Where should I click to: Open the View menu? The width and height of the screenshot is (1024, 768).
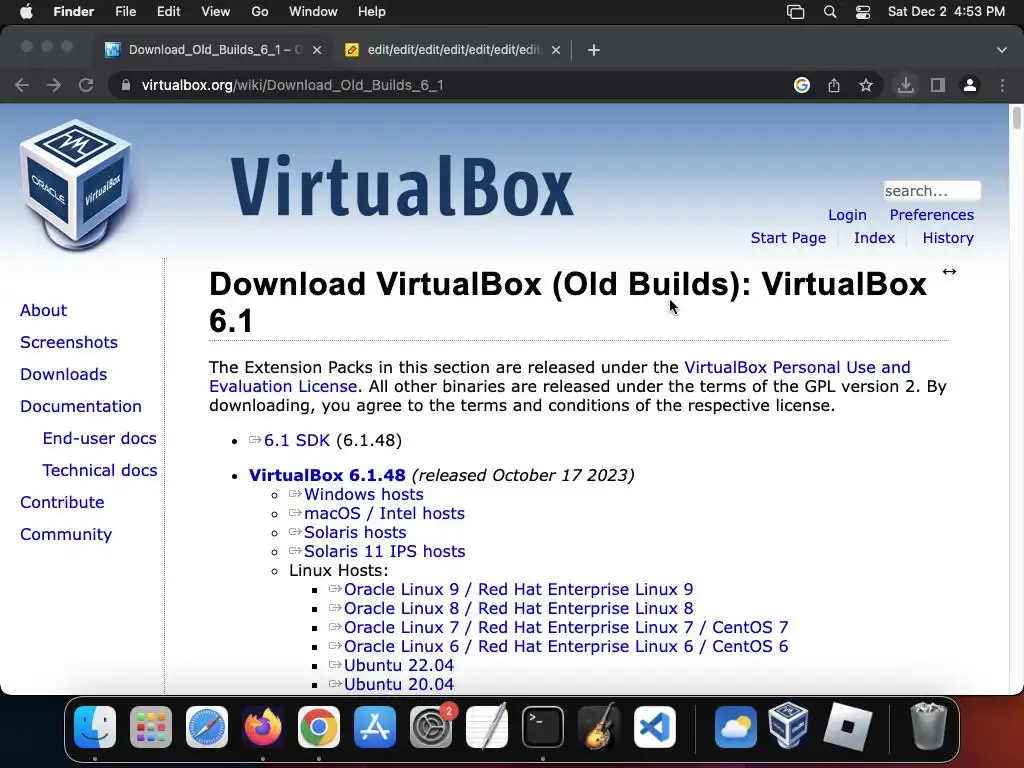[216, 12]
